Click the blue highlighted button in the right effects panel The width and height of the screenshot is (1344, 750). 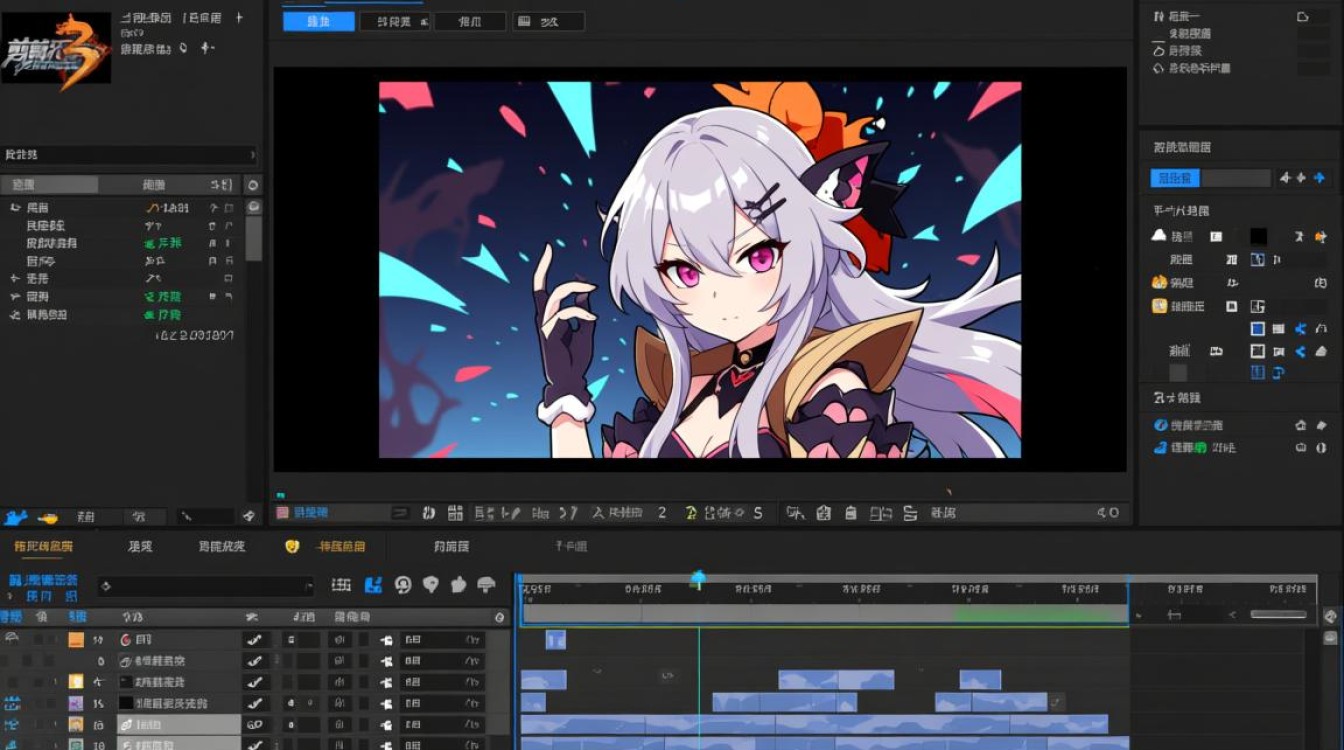(1175, 178)
